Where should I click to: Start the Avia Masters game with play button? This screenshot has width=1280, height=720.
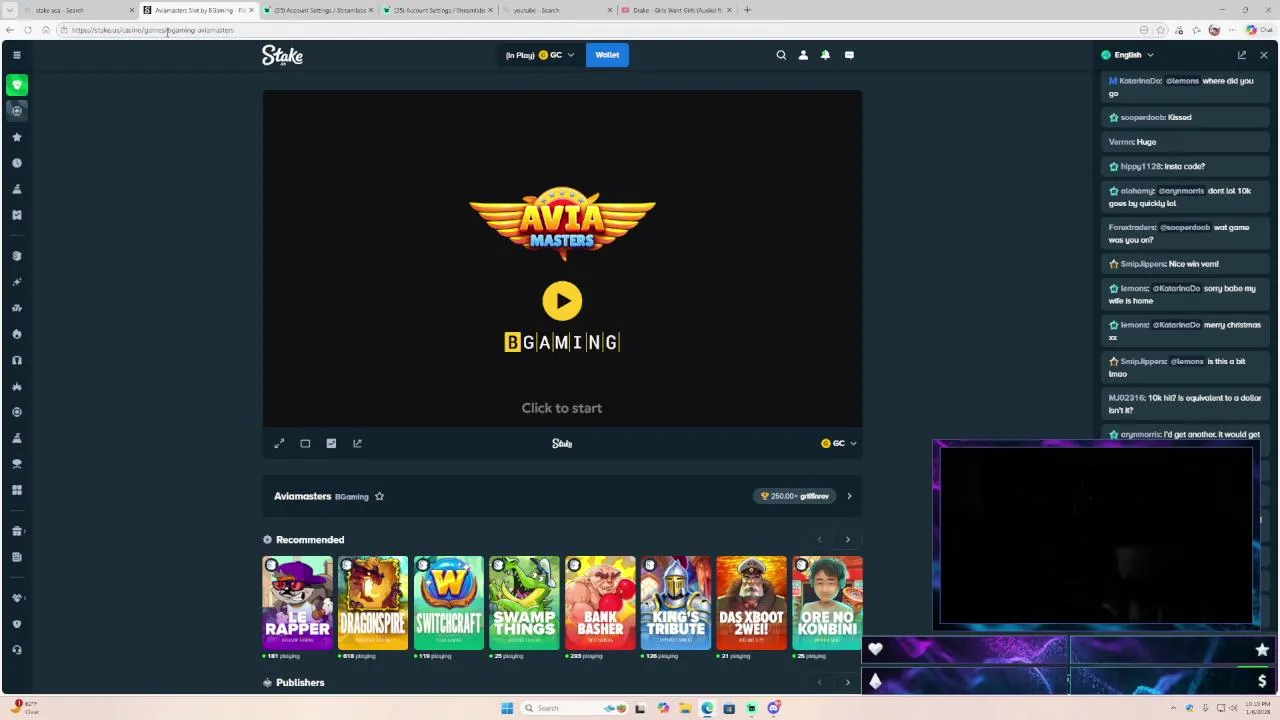pyautogui.click(x=562, y=301)
